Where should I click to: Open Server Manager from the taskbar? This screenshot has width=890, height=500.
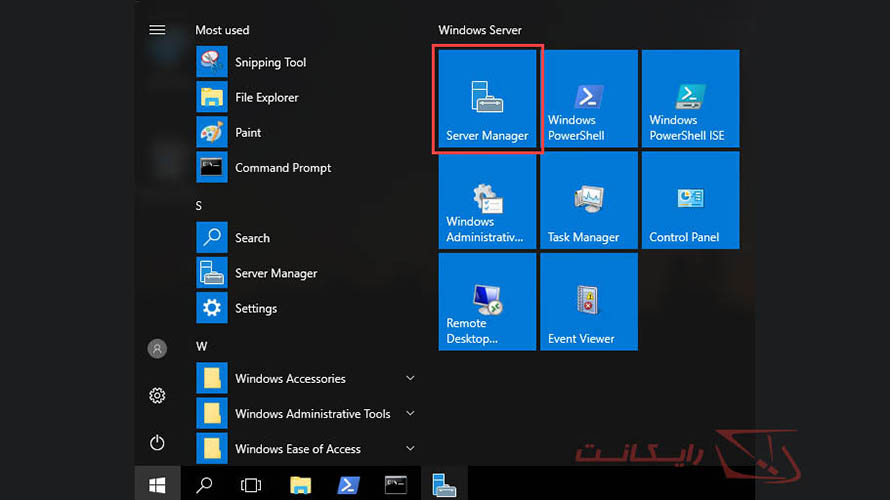[444, 485]
